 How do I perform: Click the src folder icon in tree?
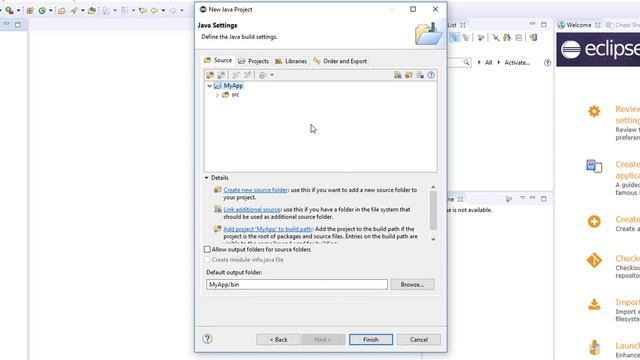225,95
